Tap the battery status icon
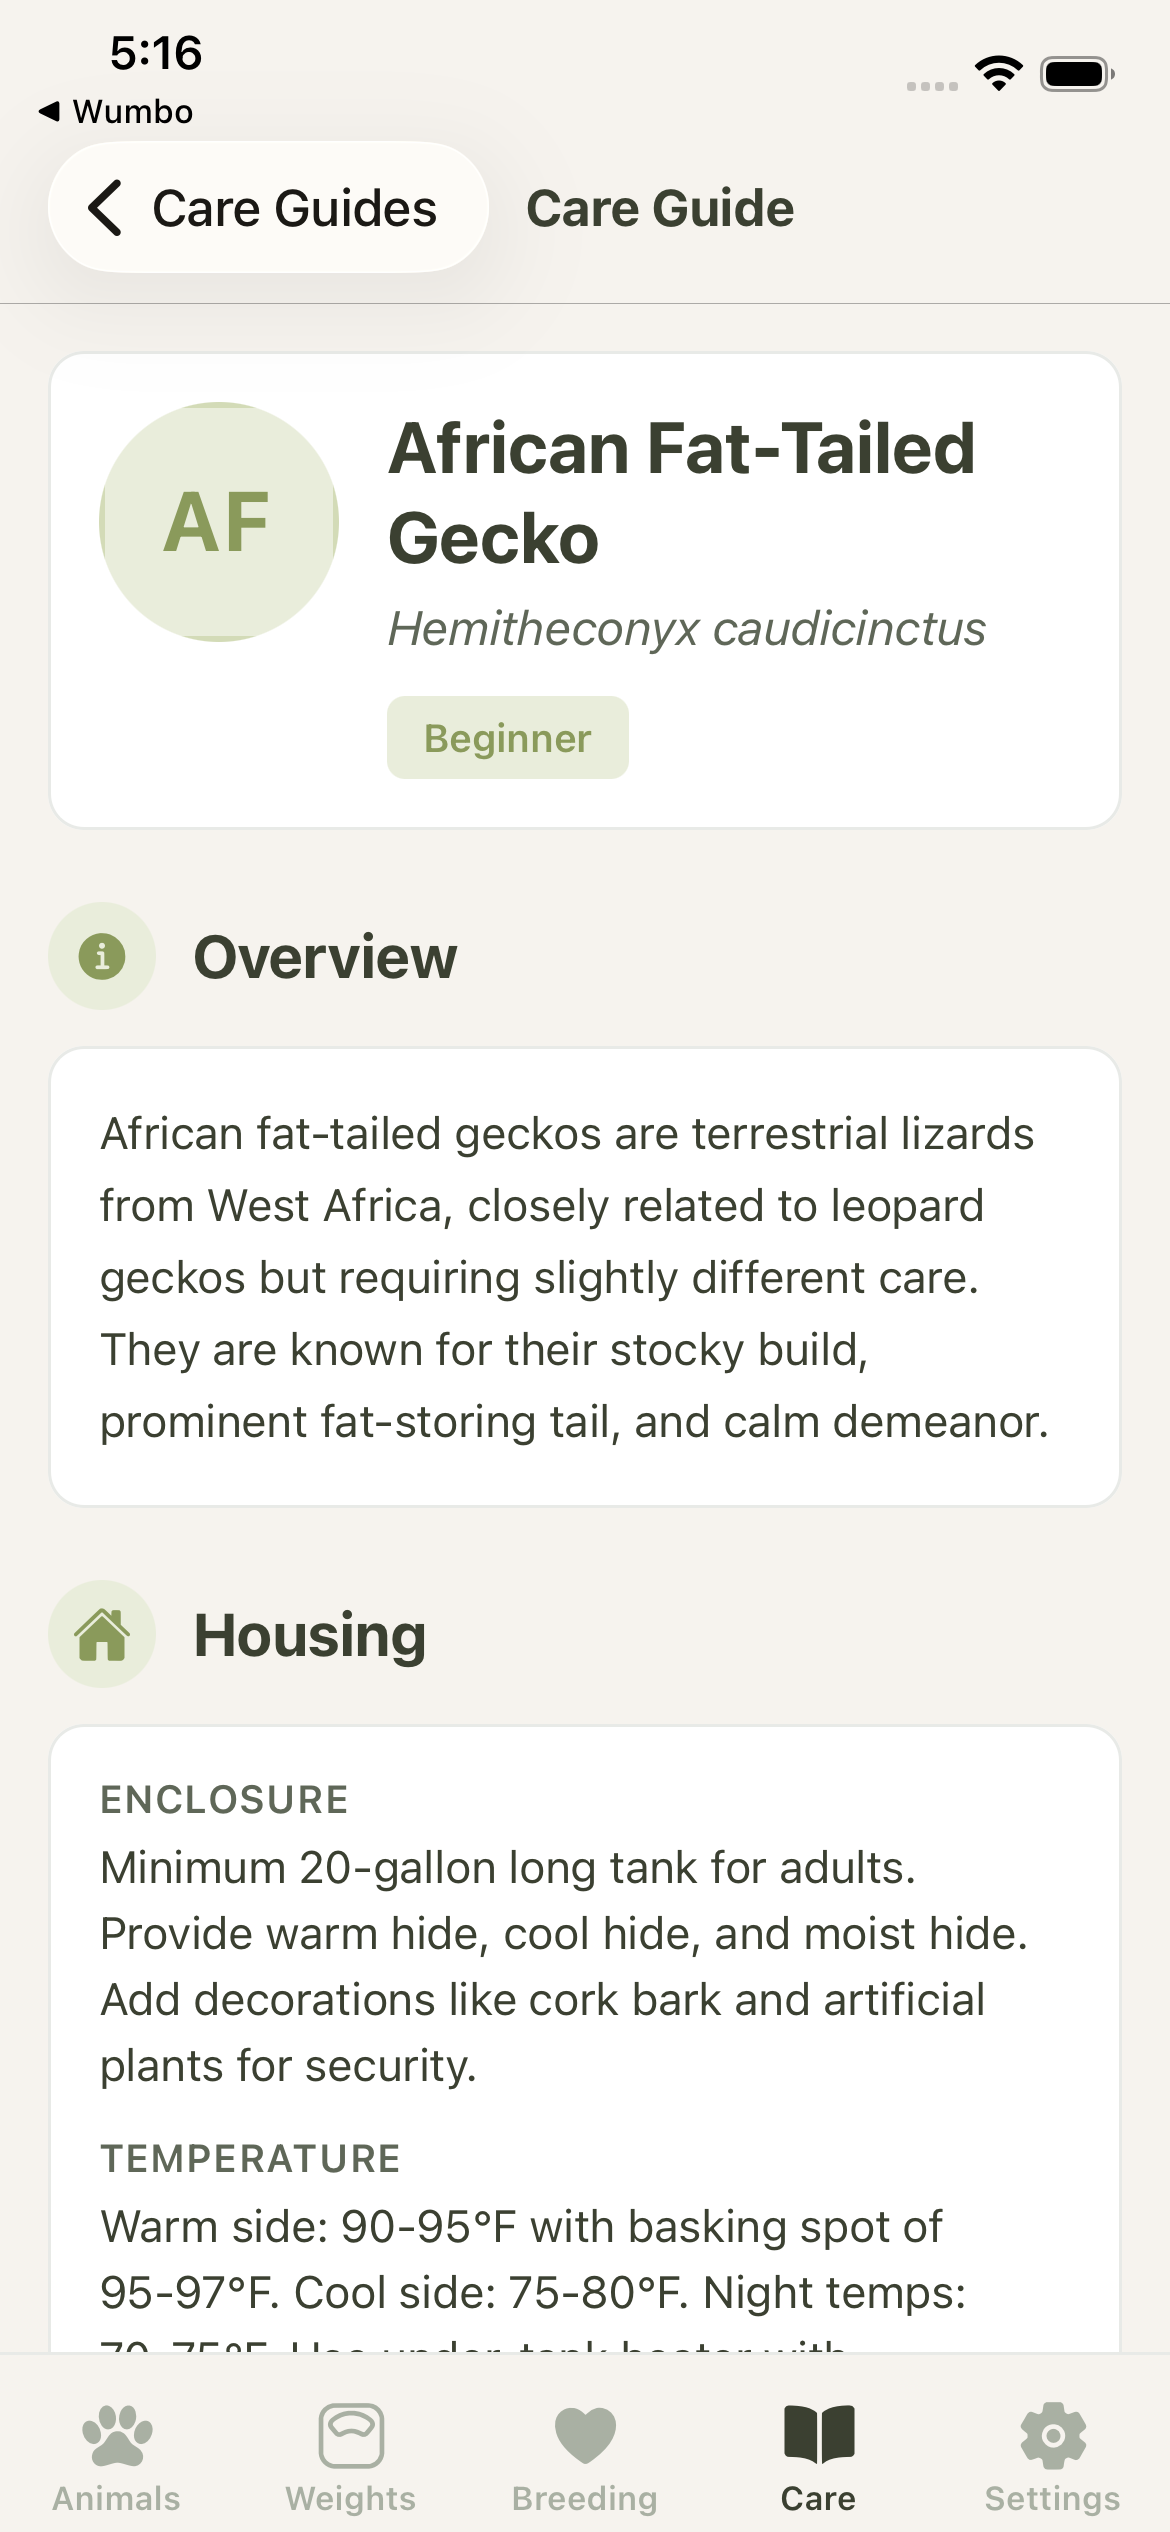 (1076, 73)
